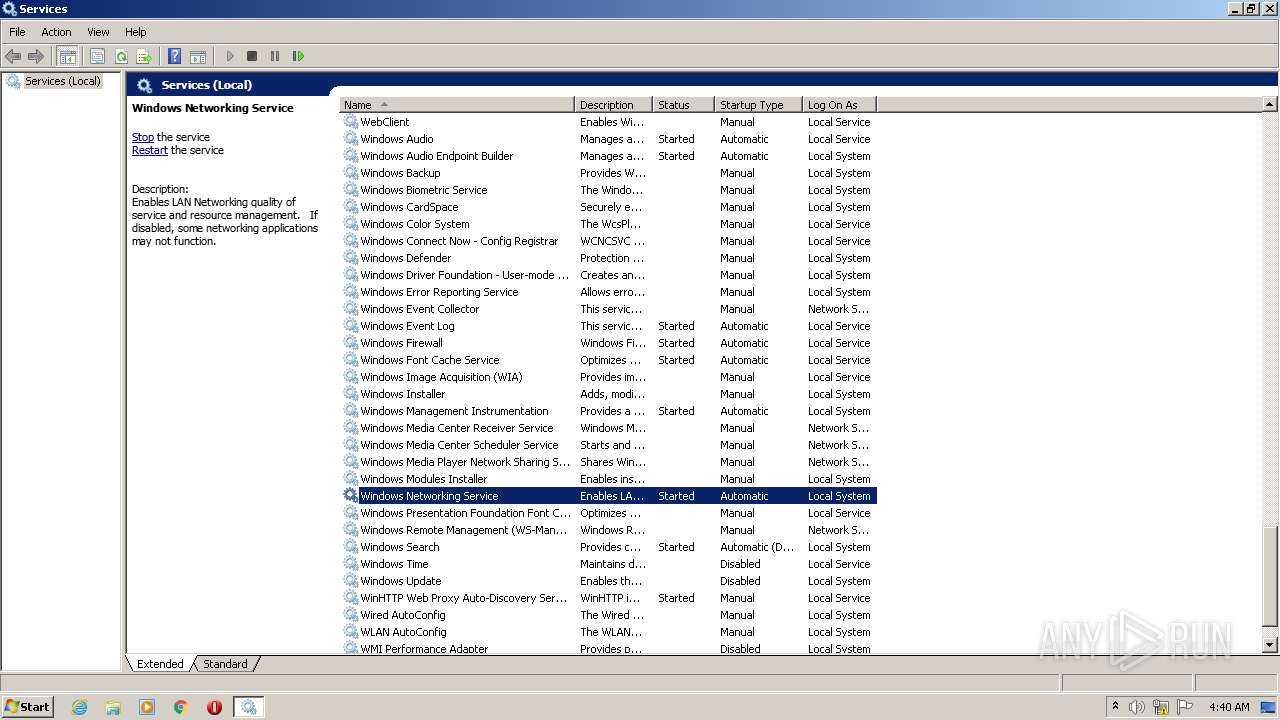
Task: Open the Action Center flag icon
Action: tap(1185, 707)
